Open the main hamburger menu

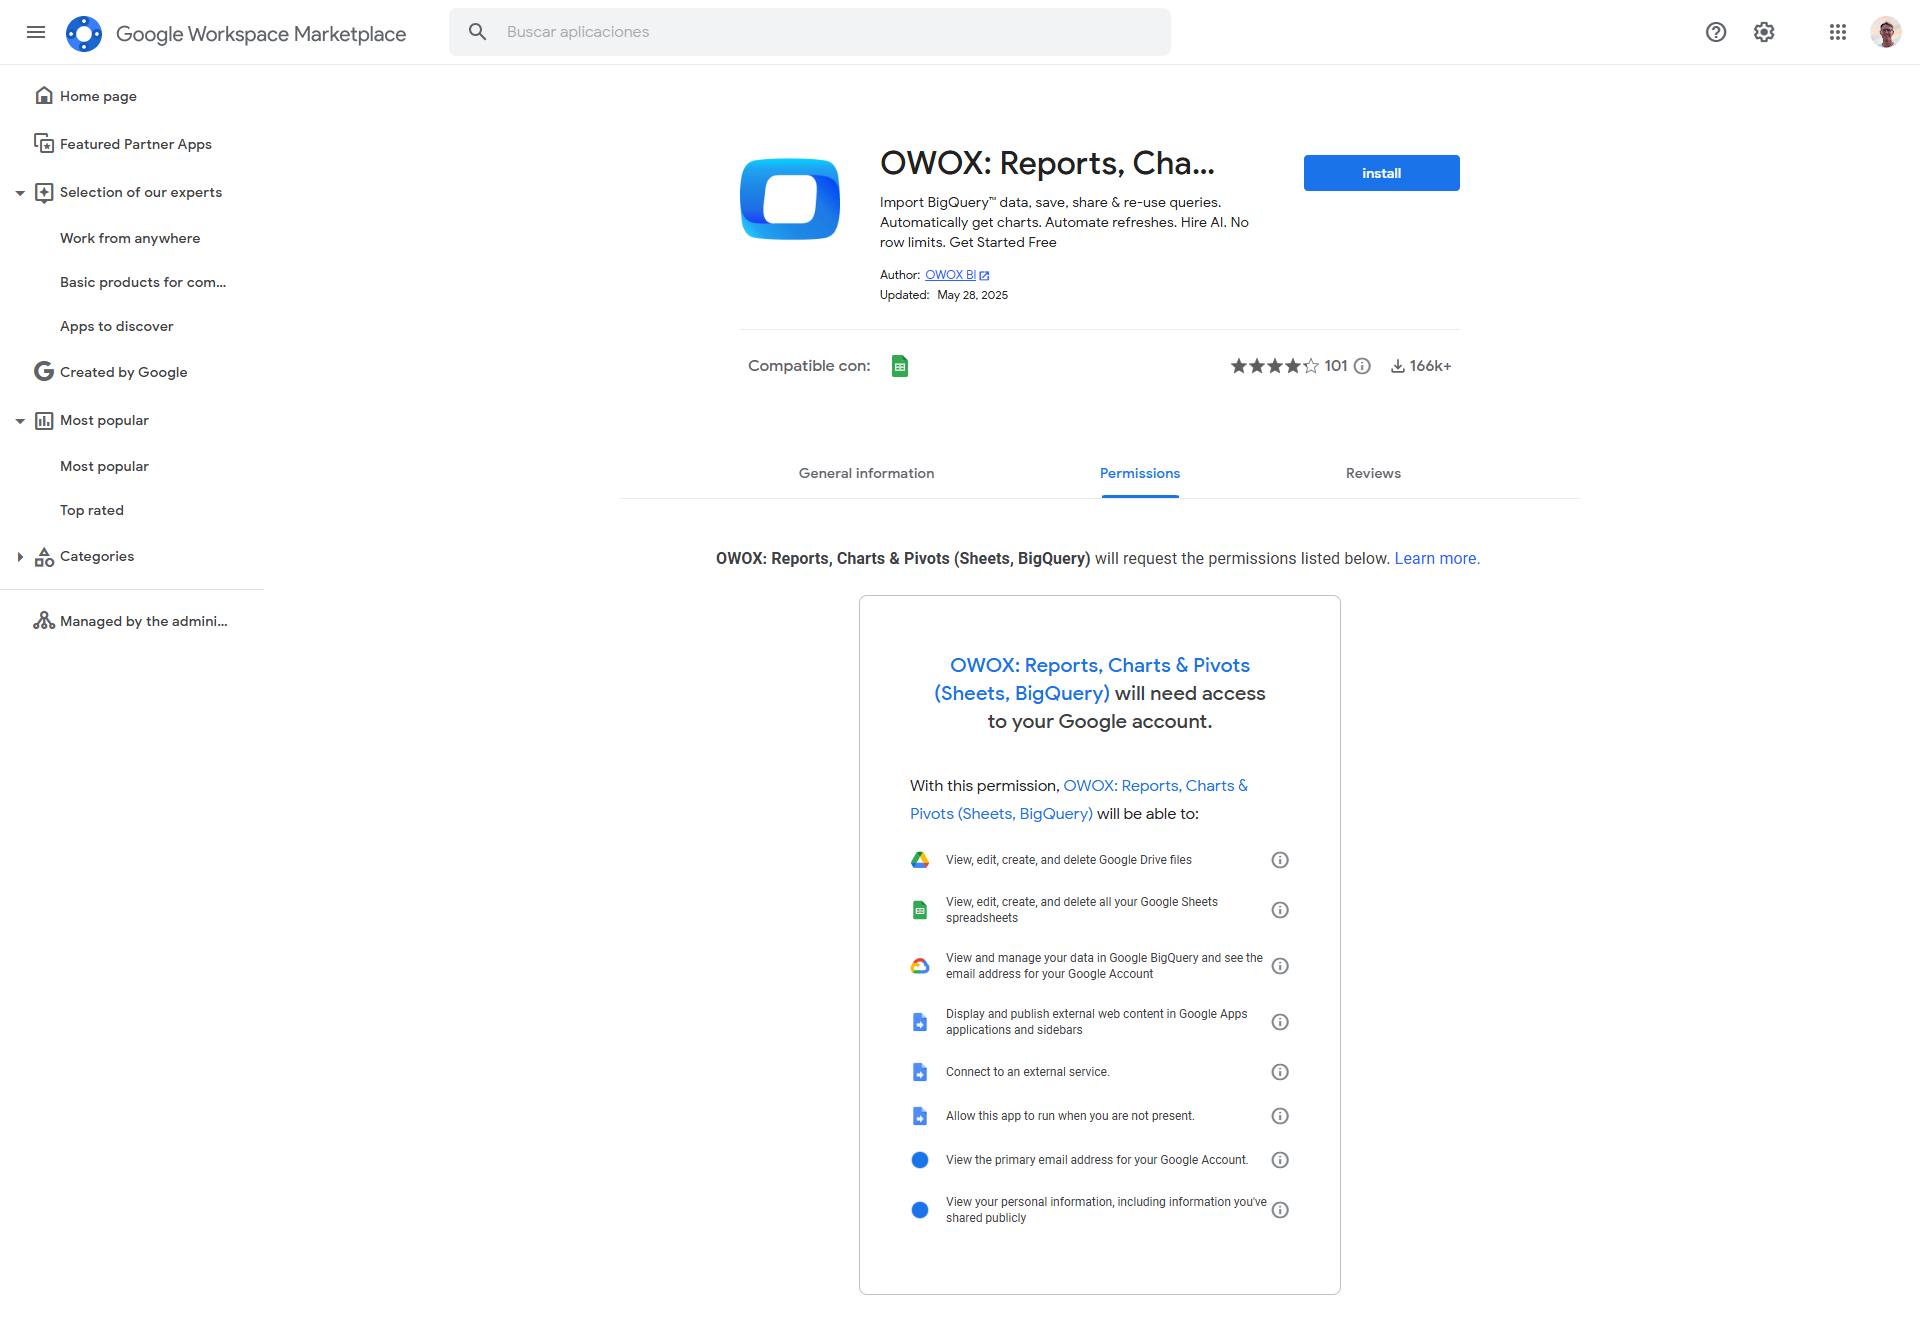[x=36, y=32]
